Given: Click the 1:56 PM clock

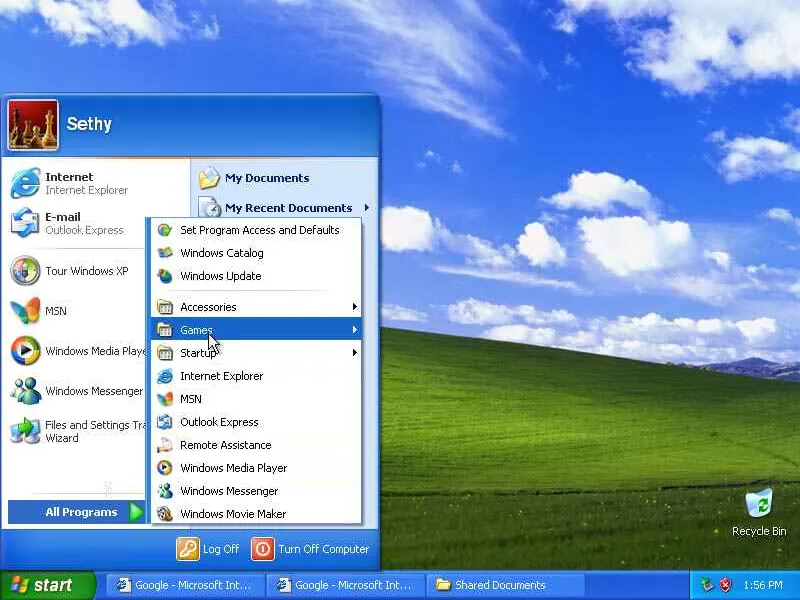Looking at the screenshot, I should [x=763, y=585].
